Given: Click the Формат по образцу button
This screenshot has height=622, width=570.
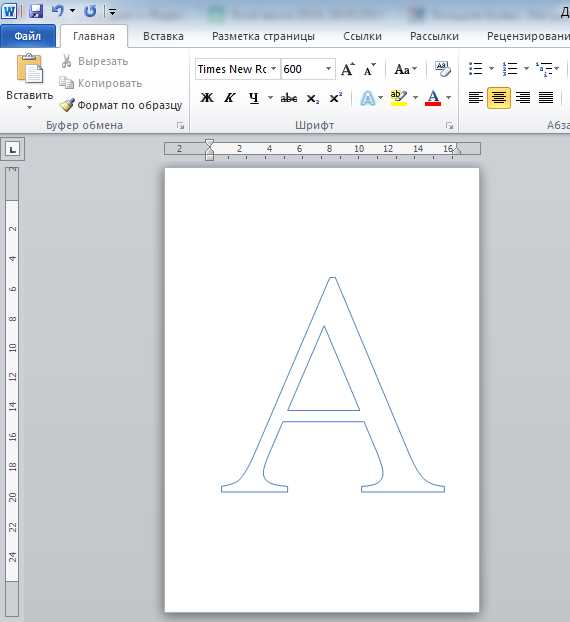Looking at the screenshot, I should [x=121, y=105].
